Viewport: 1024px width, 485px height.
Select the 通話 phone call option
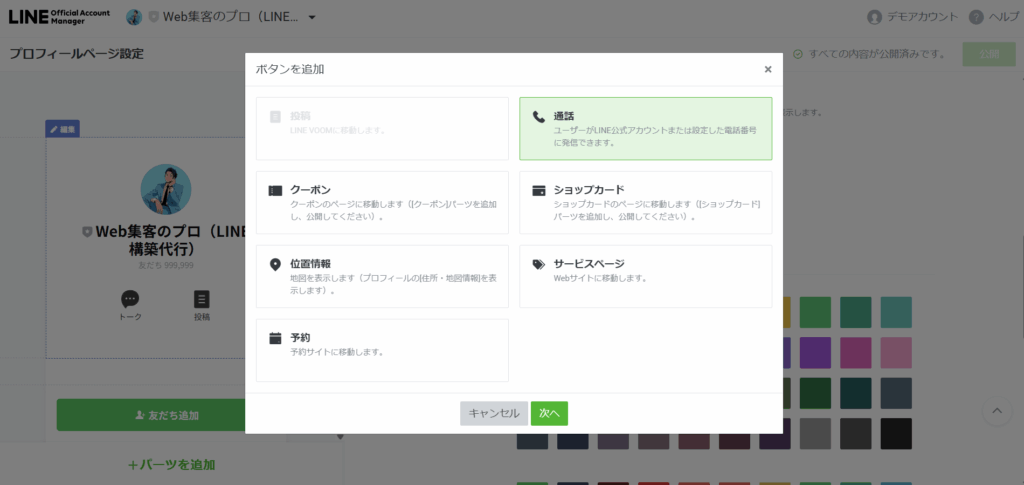(645, 128)
